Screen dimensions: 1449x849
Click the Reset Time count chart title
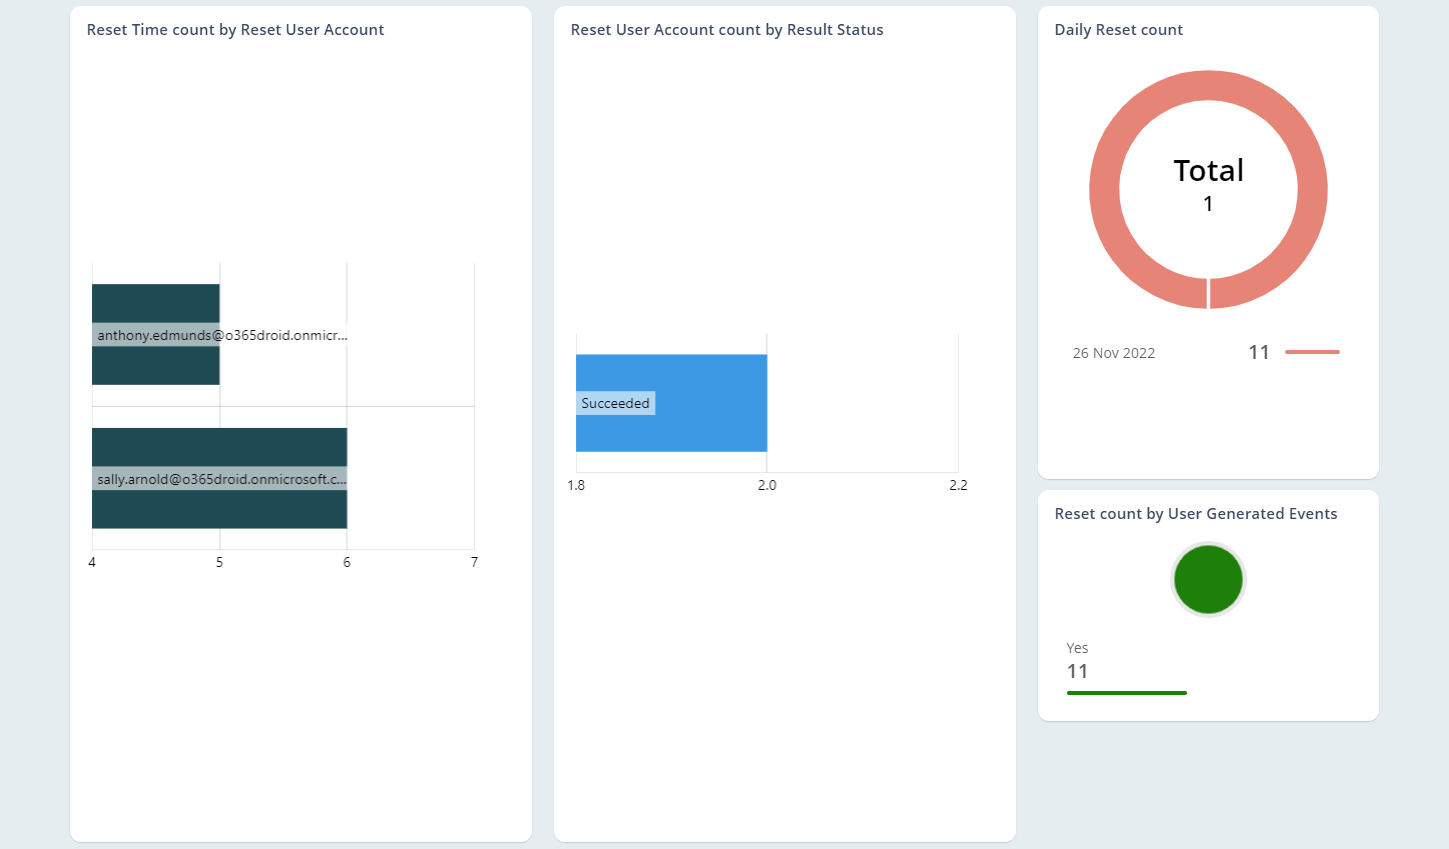pos(235,29)
